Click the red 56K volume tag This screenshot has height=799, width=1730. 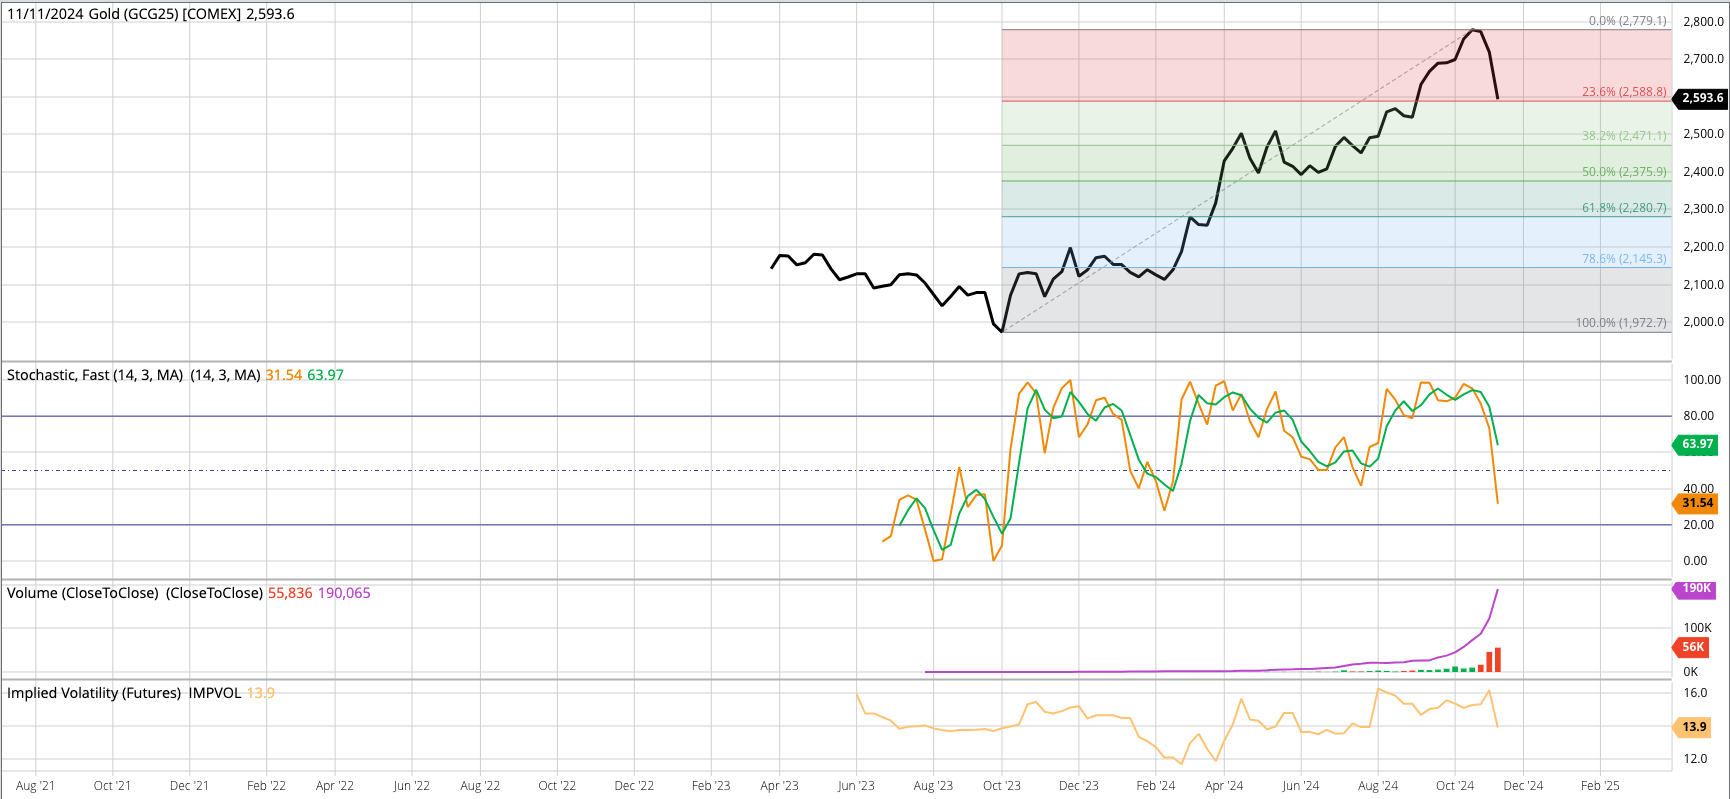tap(1692, 647)
